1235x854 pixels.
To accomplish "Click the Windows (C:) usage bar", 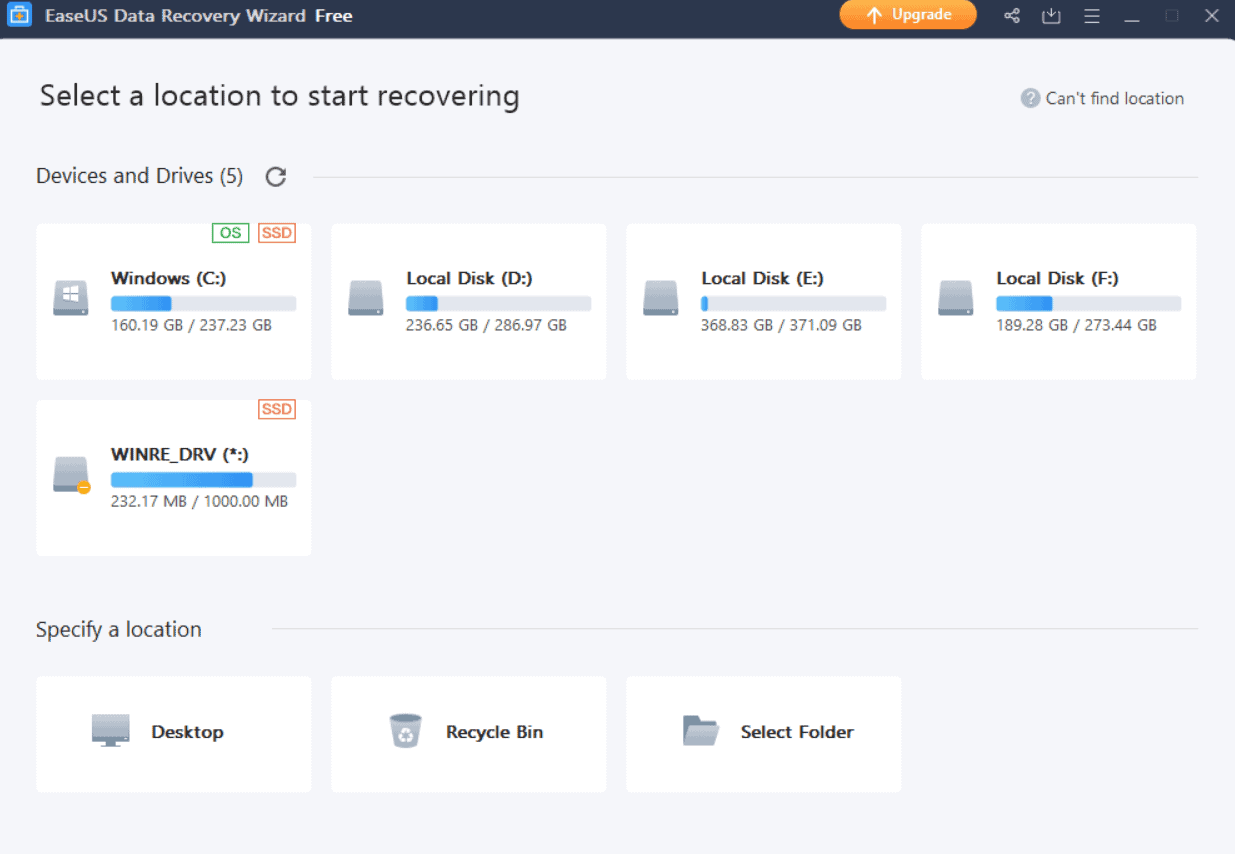I will (203, 303).
